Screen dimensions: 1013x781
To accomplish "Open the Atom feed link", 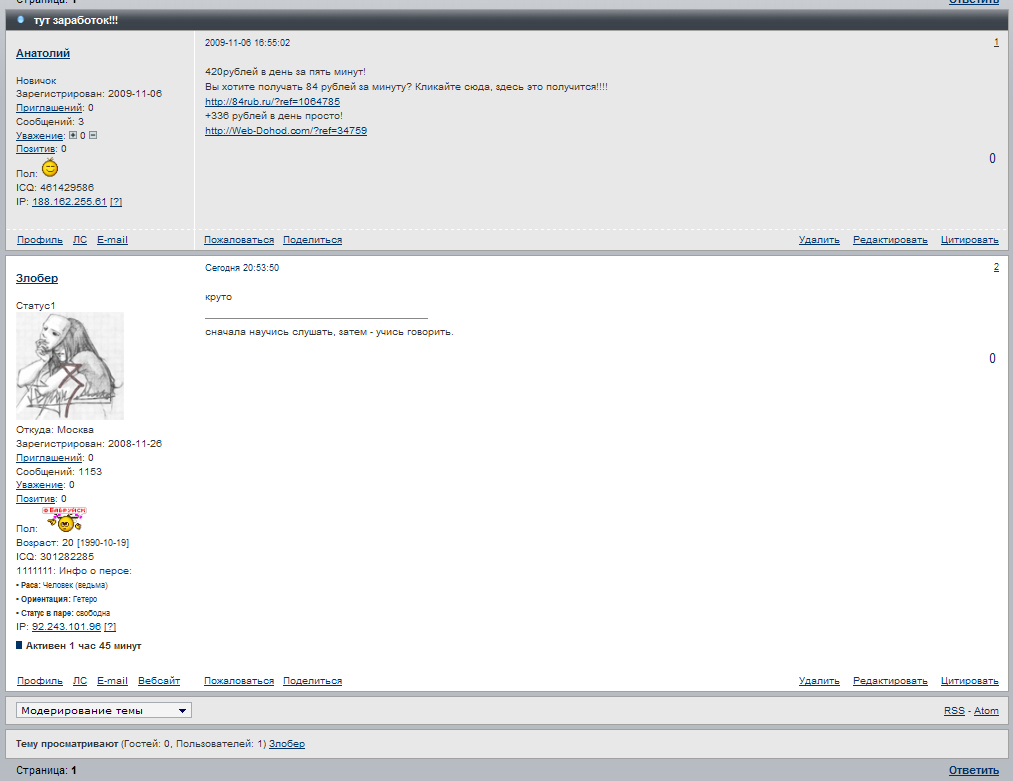I will (987, 711).
